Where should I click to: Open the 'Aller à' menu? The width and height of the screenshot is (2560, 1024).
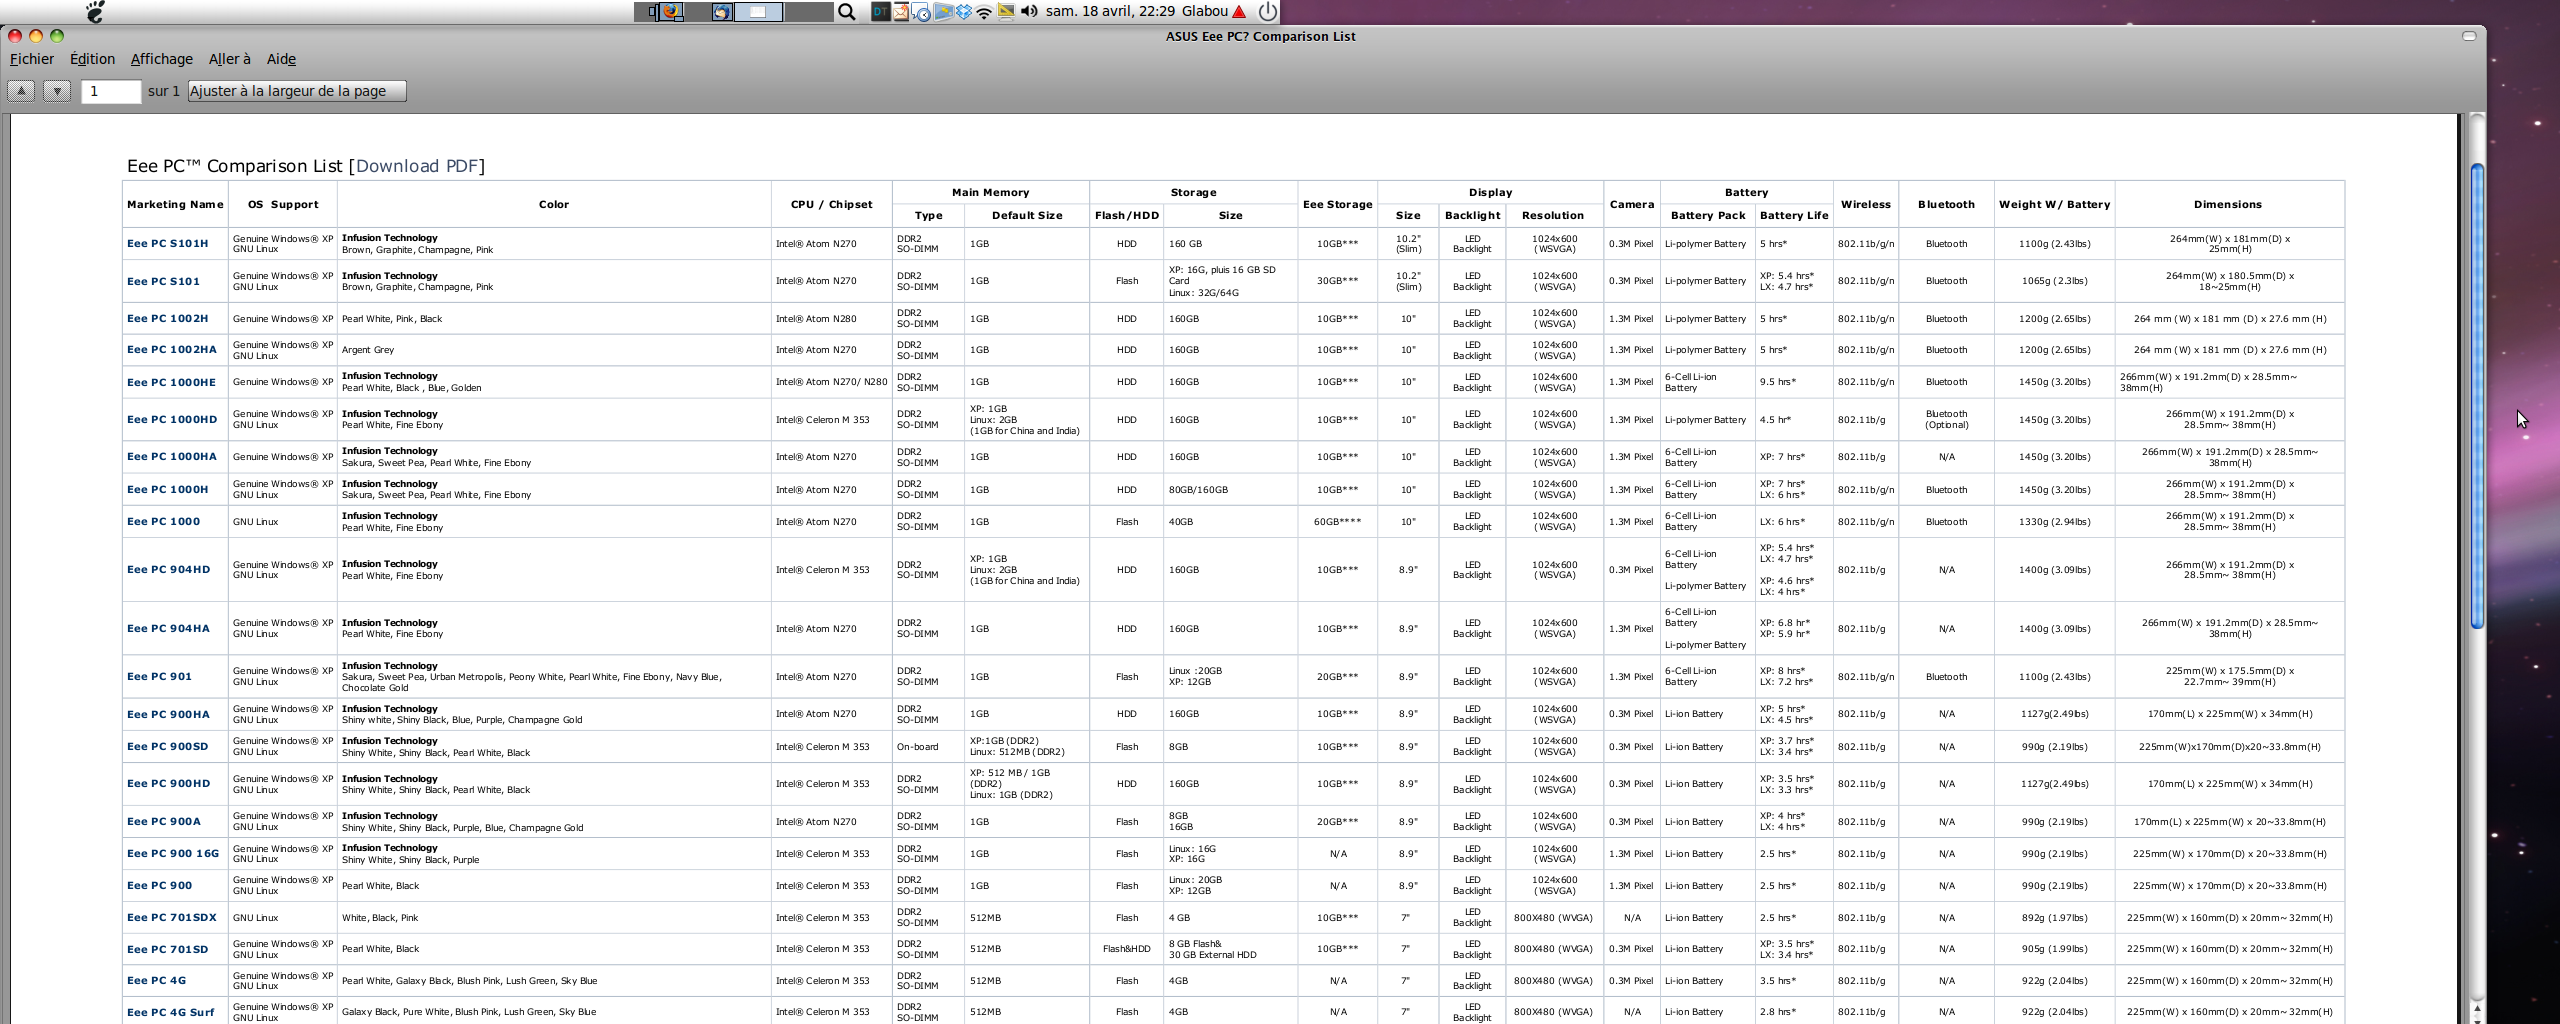click(229, 59)
